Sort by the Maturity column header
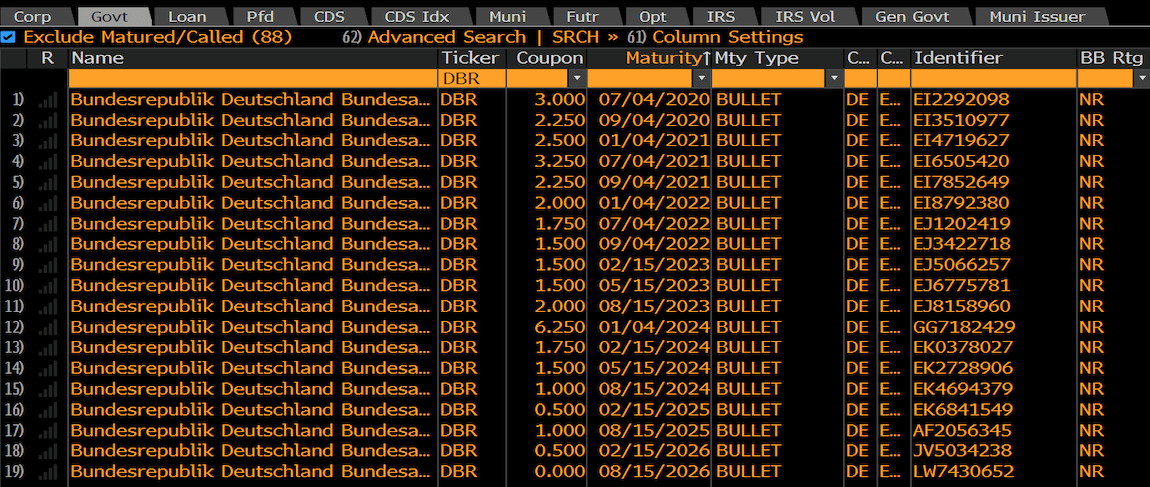This screenshot has width=1150, height=487. point(649,59)
